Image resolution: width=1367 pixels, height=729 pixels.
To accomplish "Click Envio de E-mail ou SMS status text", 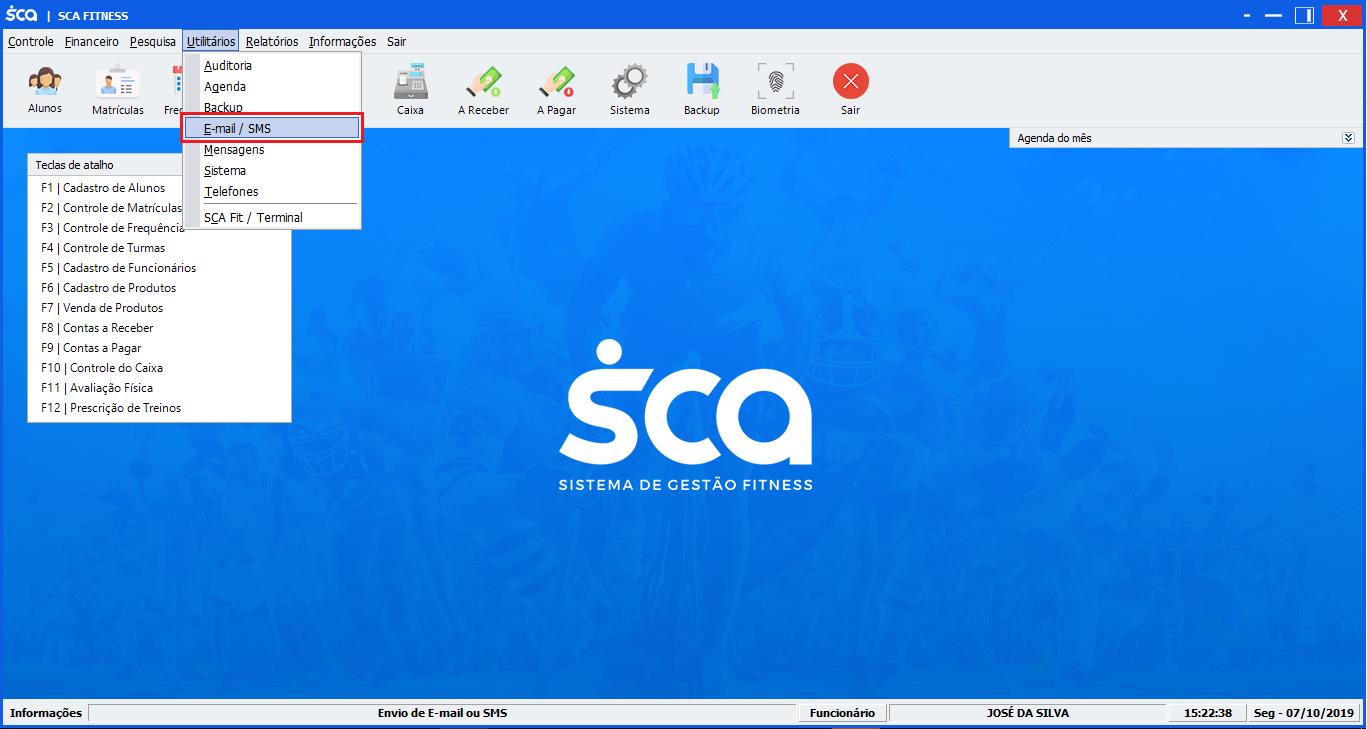I will [x=442, y=713].
